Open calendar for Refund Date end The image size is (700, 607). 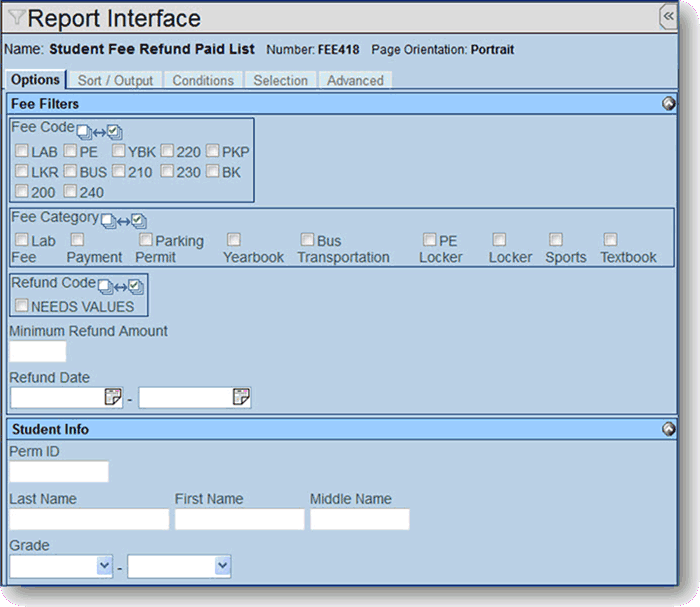click(x=241, y=397)
